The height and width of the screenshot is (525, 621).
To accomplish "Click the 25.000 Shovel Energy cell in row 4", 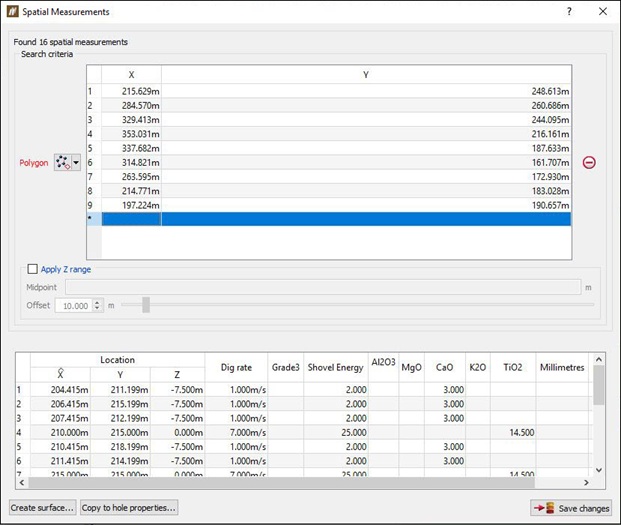I will 336,432.
